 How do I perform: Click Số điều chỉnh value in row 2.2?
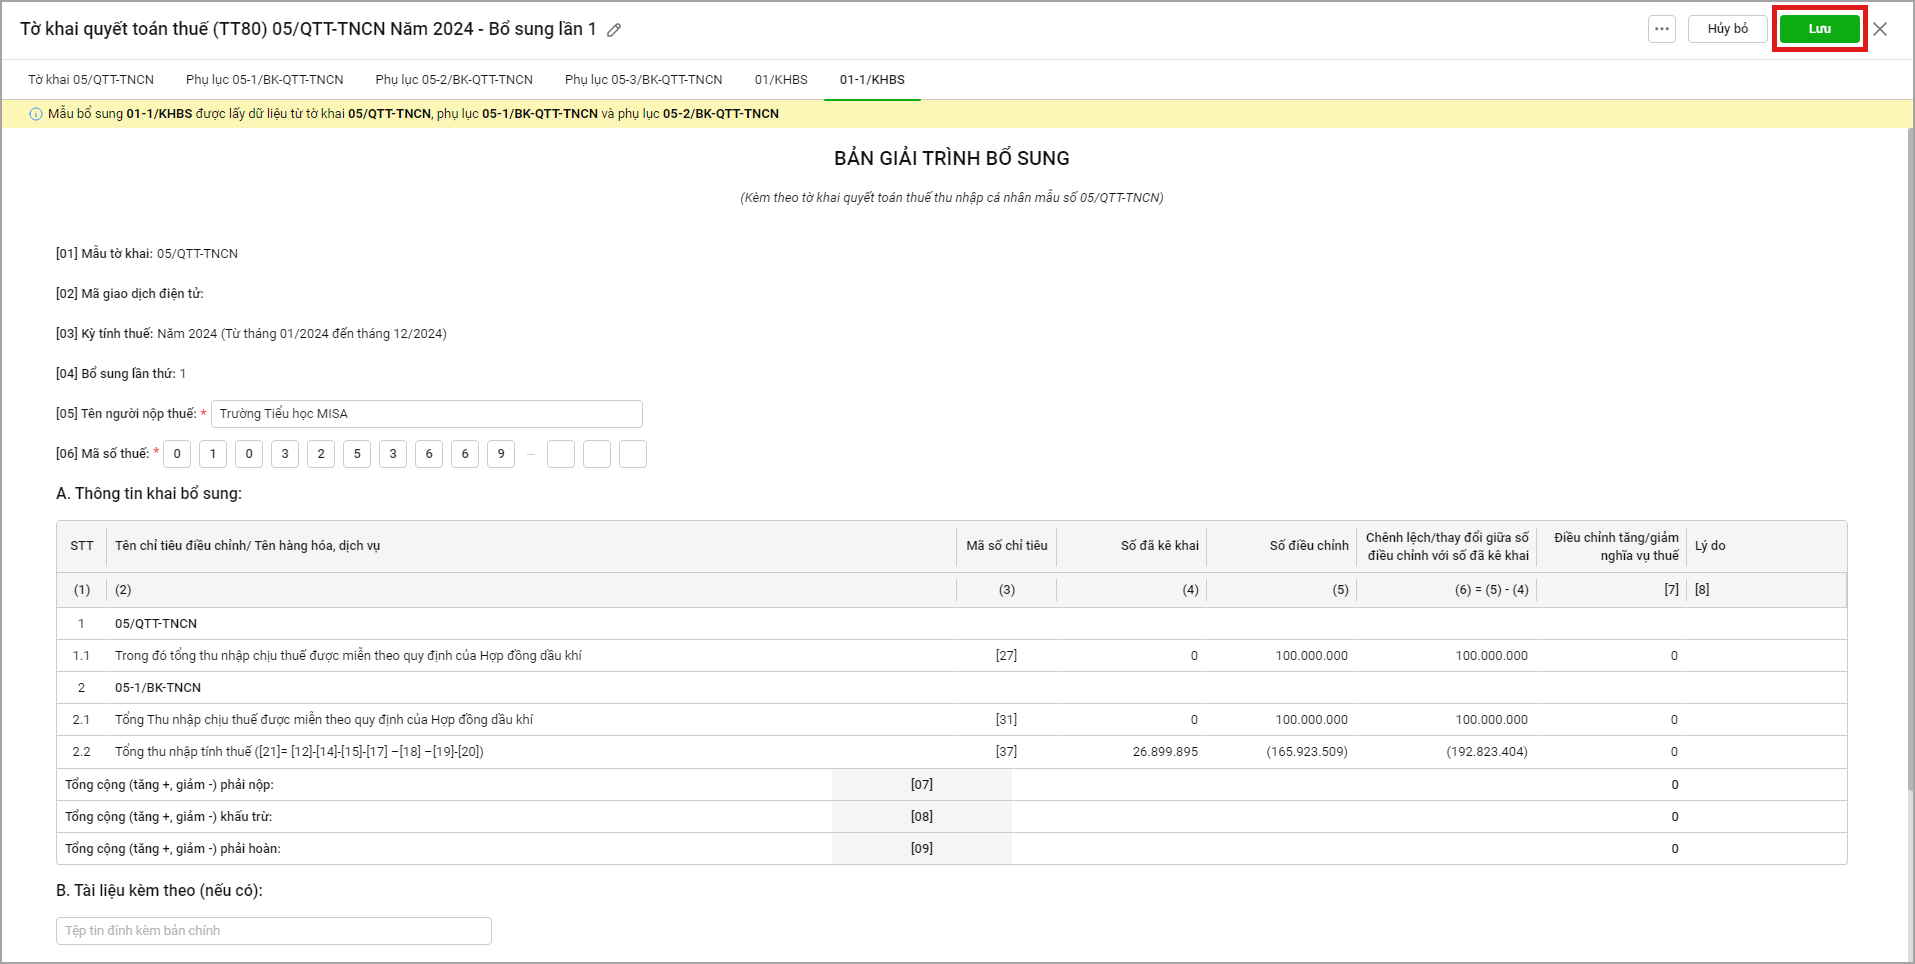[x=1306, y=752]
